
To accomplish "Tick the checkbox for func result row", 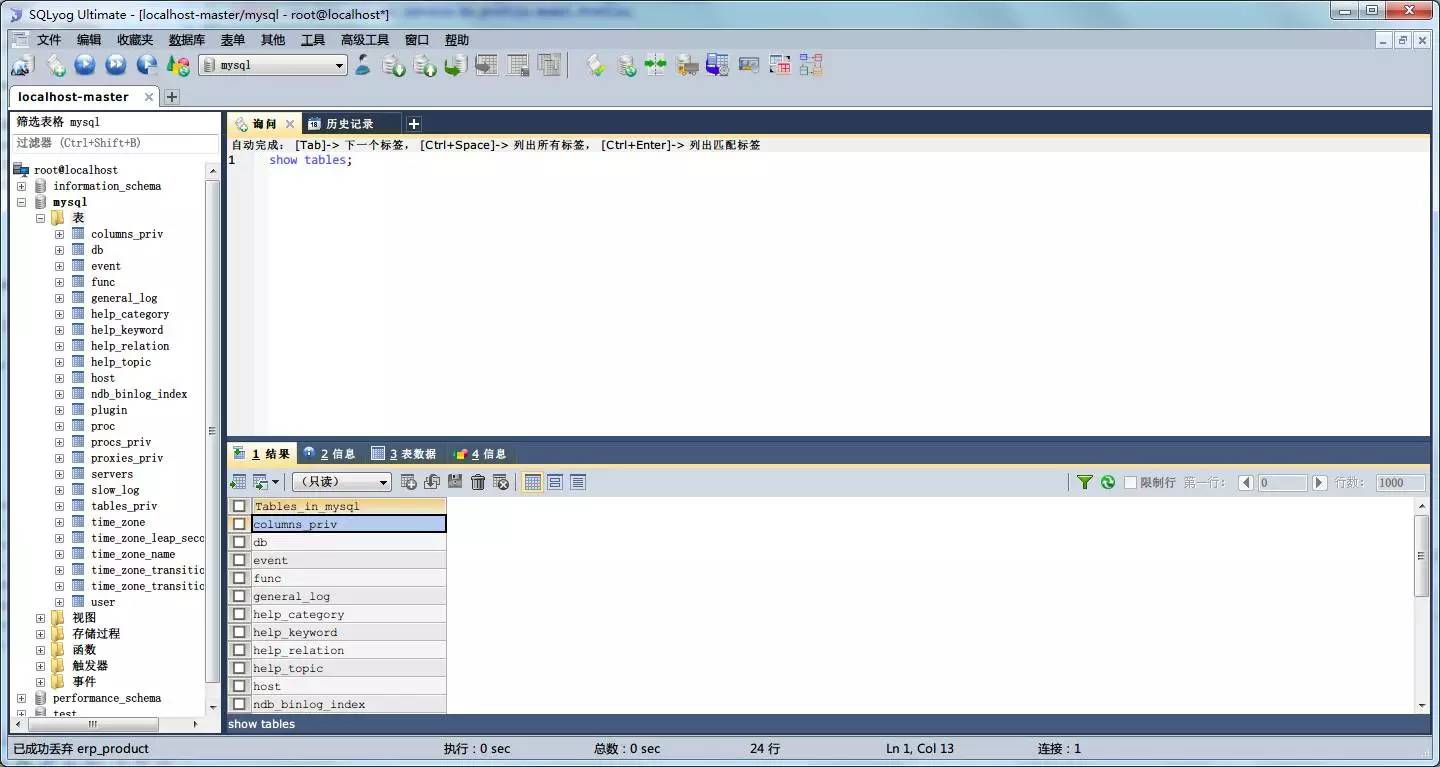I will 239,578.
